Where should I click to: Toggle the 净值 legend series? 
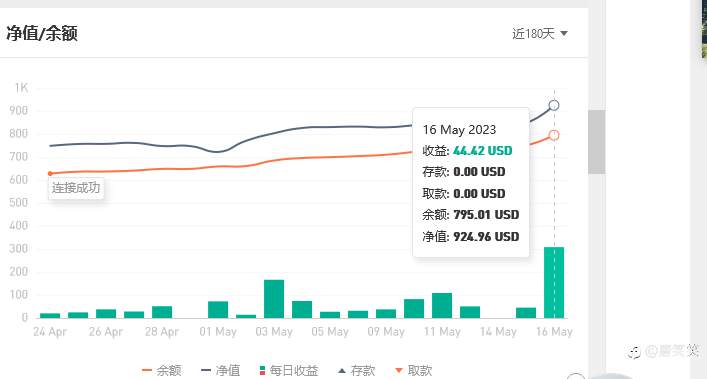pyautogui.click(x=220, y=370)
